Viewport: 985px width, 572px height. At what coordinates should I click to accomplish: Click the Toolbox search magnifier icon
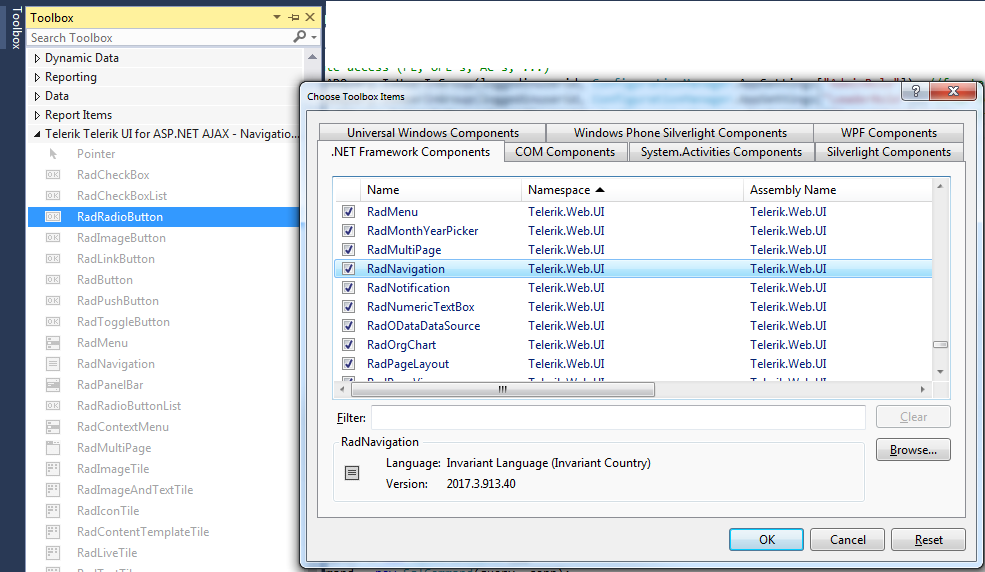pyautogui.click(x=300, y=37)
